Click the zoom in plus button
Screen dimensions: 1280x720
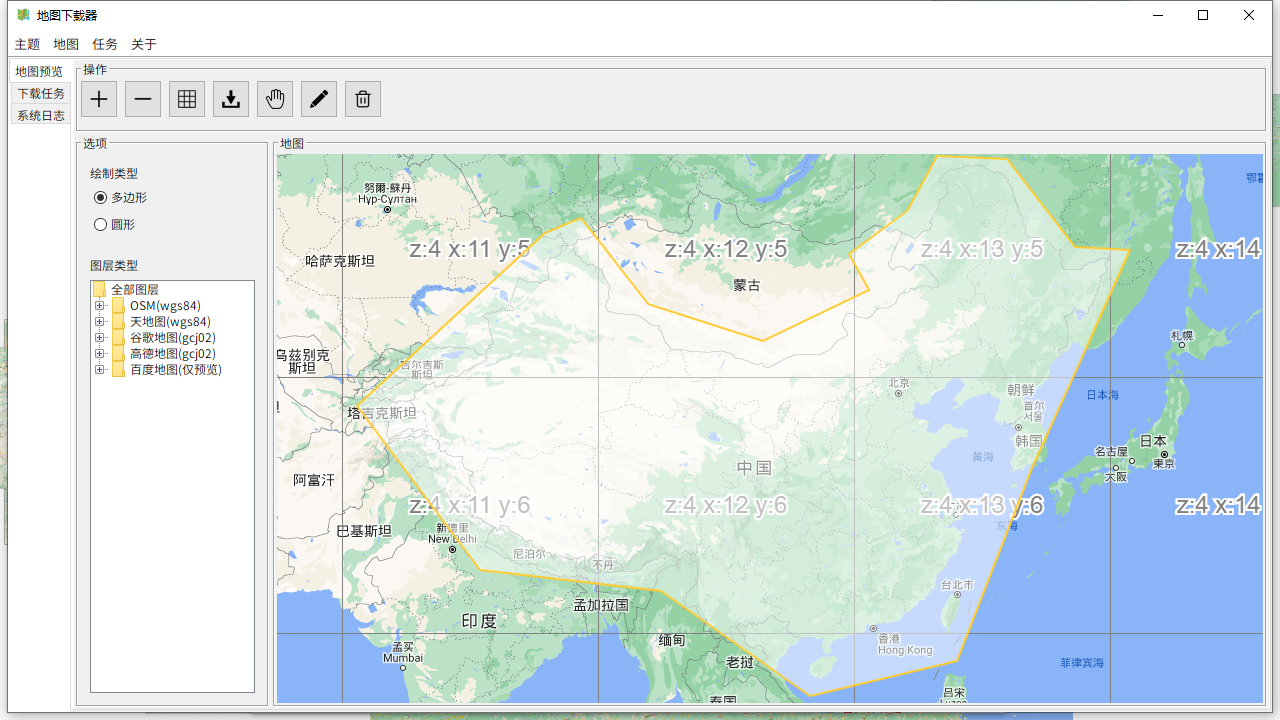pos(99,99)
